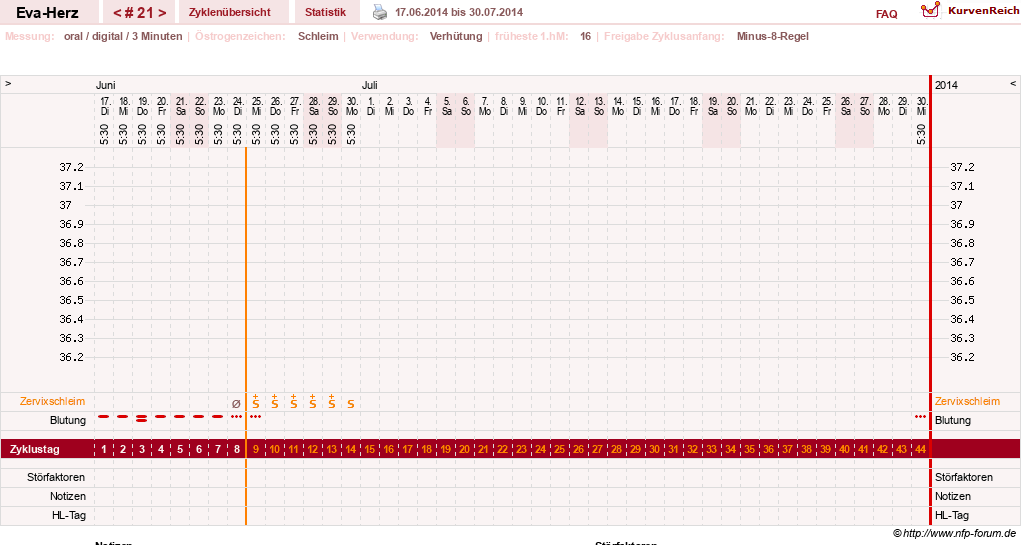Open the FAQ link

point(886,14)
